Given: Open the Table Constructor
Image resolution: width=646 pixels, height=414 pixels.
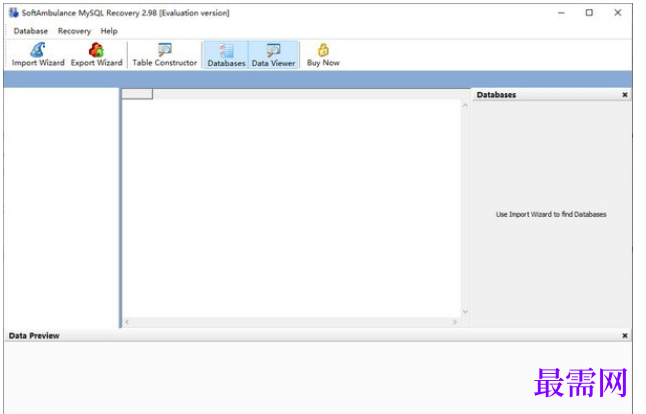Looking at the screenshot, I should [x=164, y=55].
